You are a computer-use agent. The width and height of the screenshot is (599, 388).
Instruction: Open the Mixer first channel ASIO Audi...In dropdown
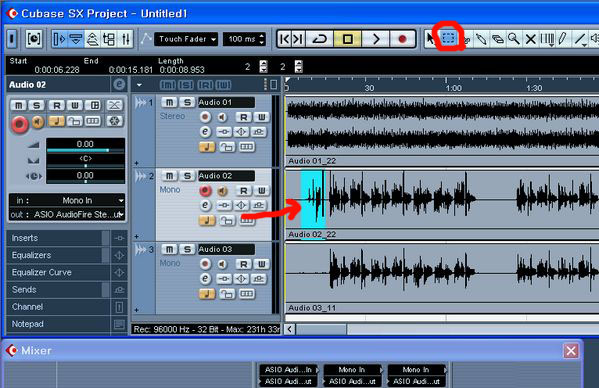point(289,370)
